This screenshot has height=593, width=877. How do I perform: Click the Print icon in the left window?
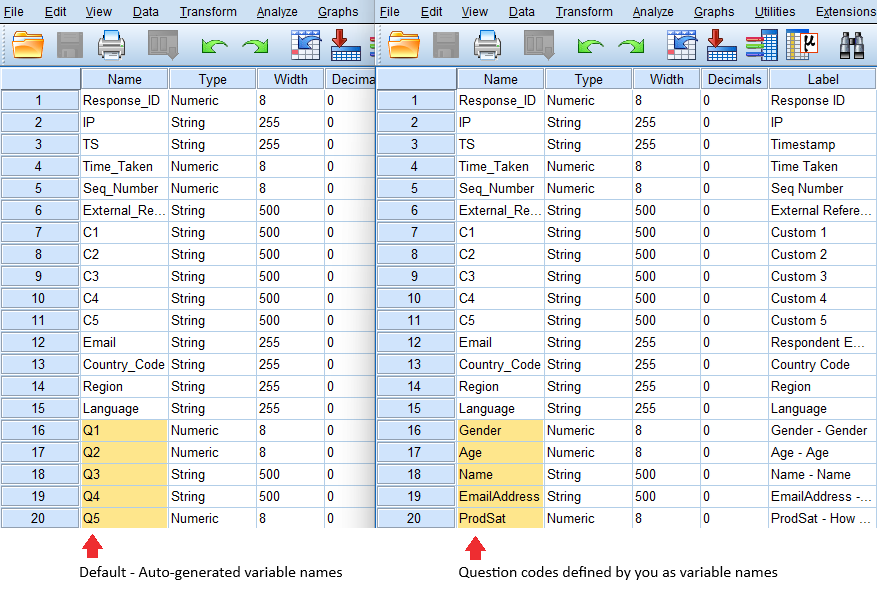coord(111,45)
